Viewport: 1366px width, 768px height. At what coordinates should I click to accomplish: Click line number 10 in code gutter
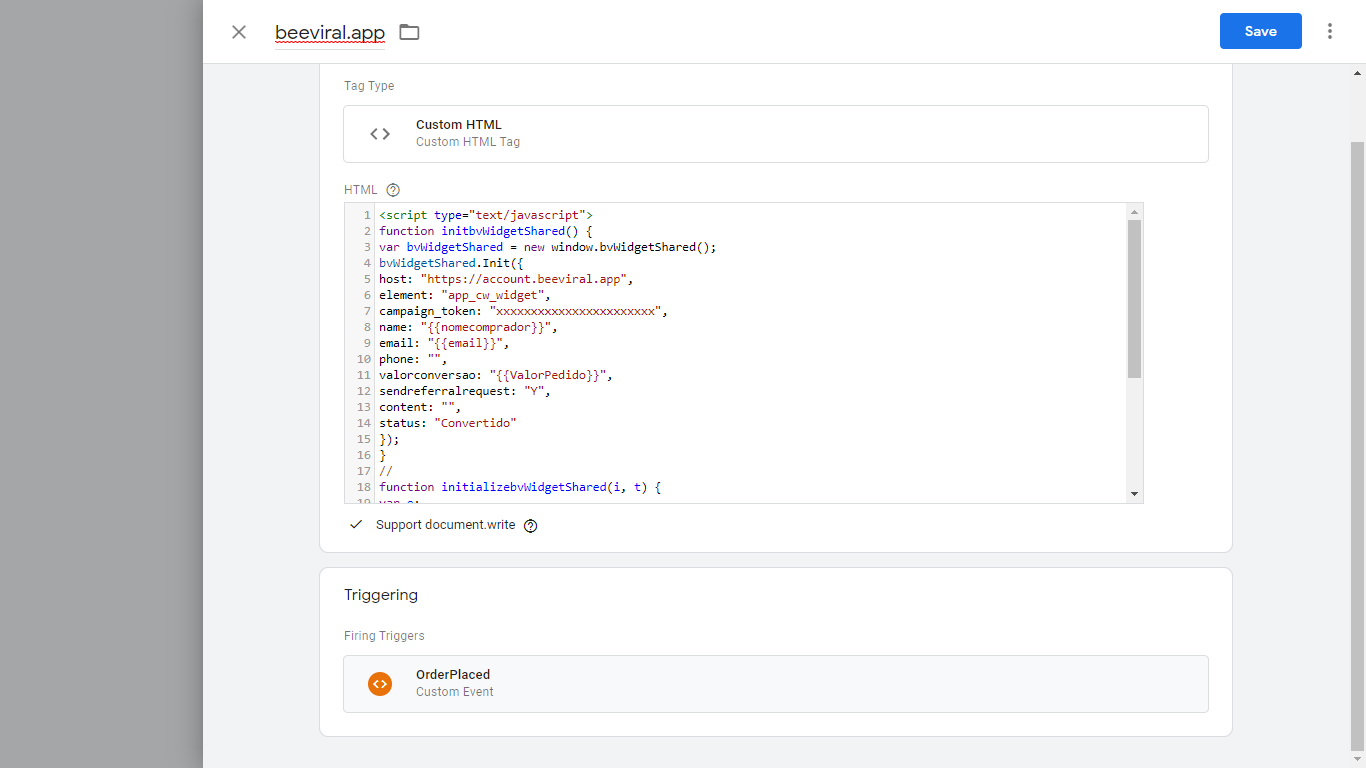(364, 359)
